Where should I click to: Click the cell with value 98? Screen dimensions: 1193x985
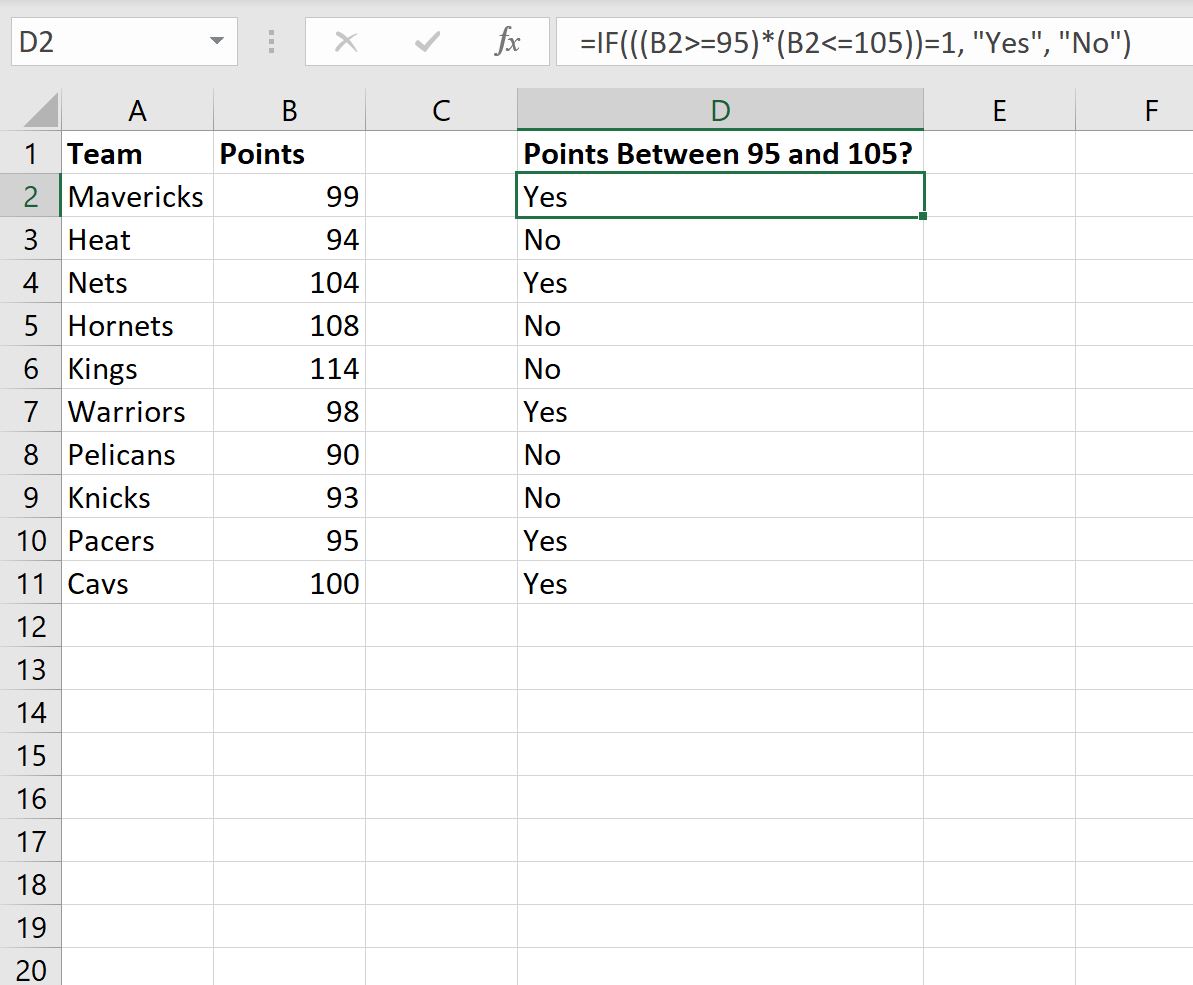click(289, 411)
